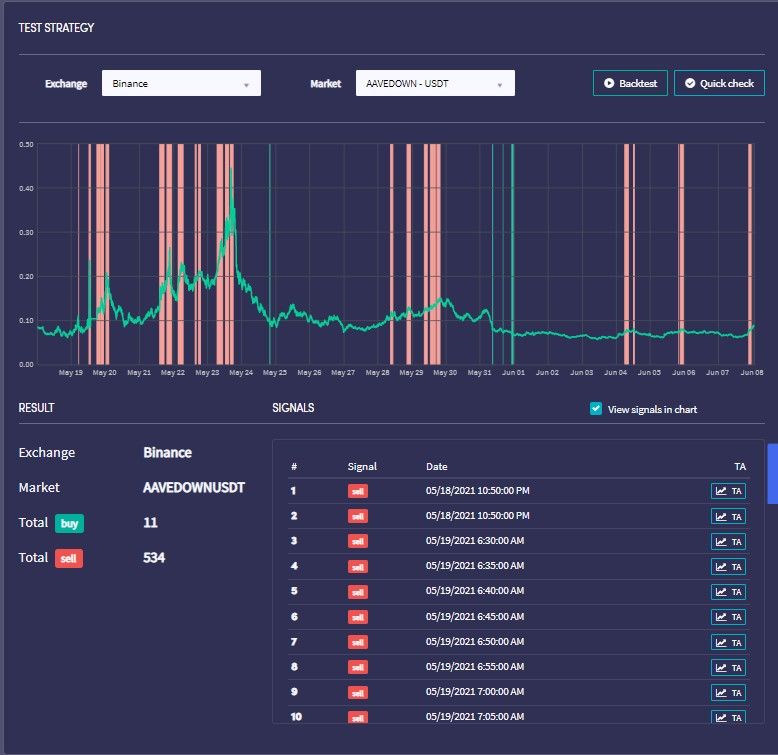Open TA chart for signal row 8

728,667
